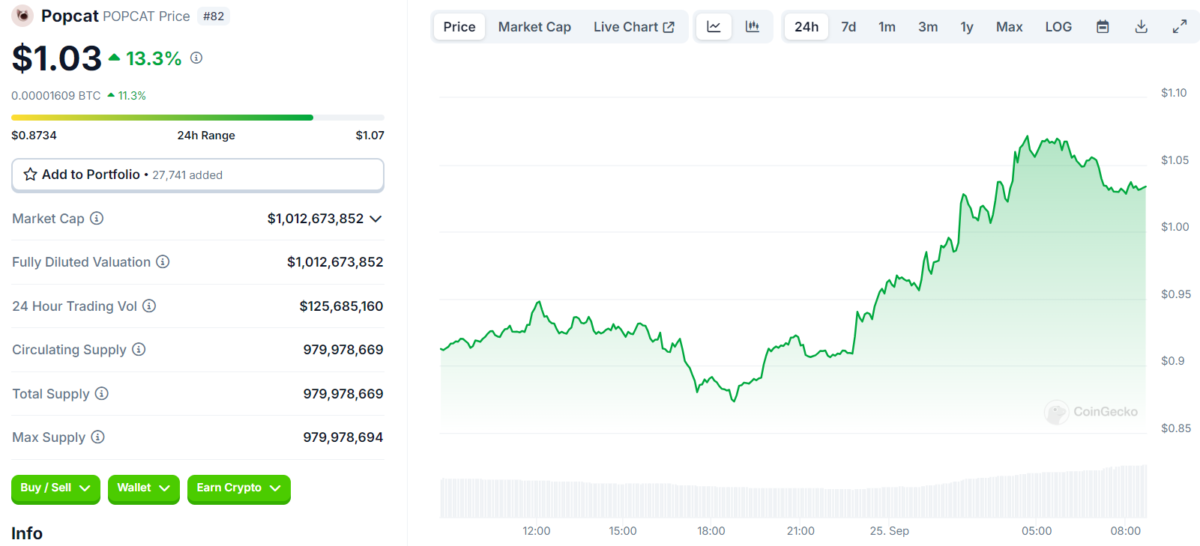1200x546 pixels.
Task: Open the 24 Hour Trading Vol info icon
Action: [150, 306]
